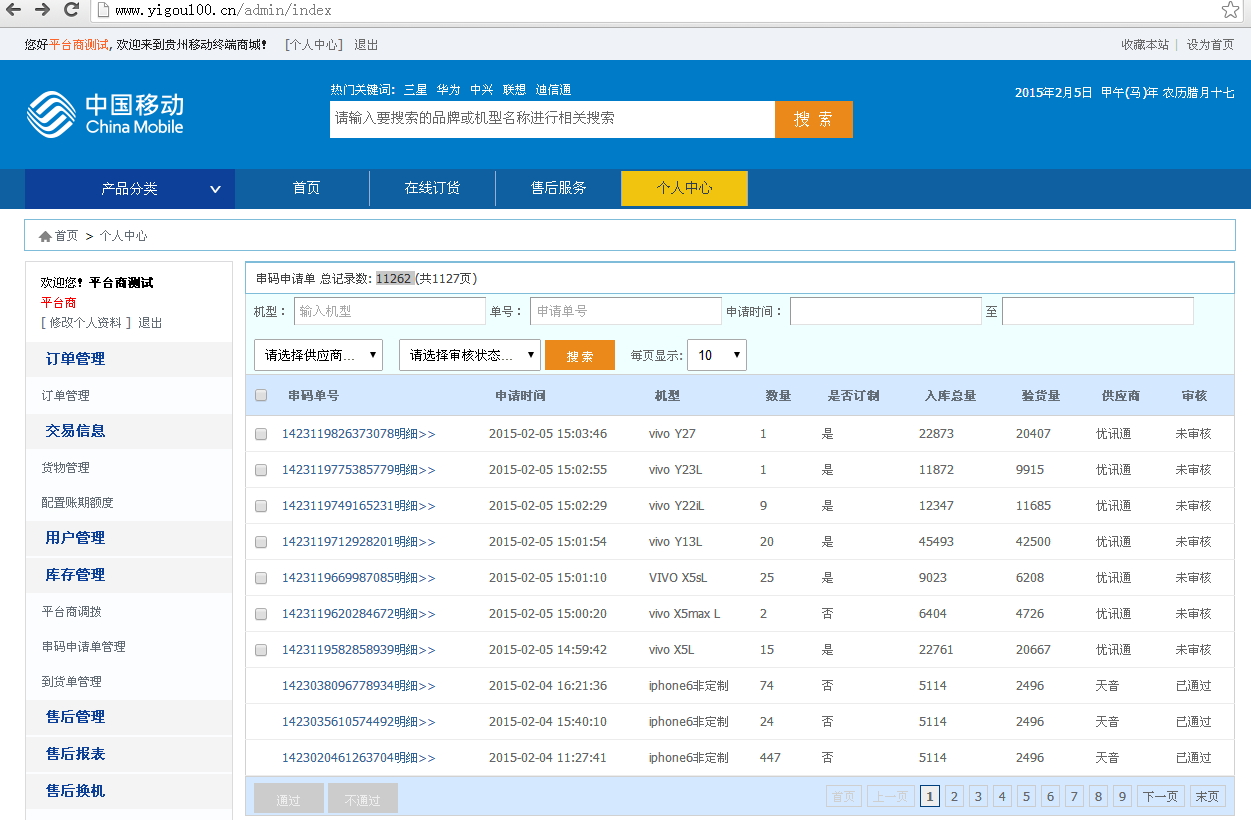Click the 末页 last page button

[1207, 797]
